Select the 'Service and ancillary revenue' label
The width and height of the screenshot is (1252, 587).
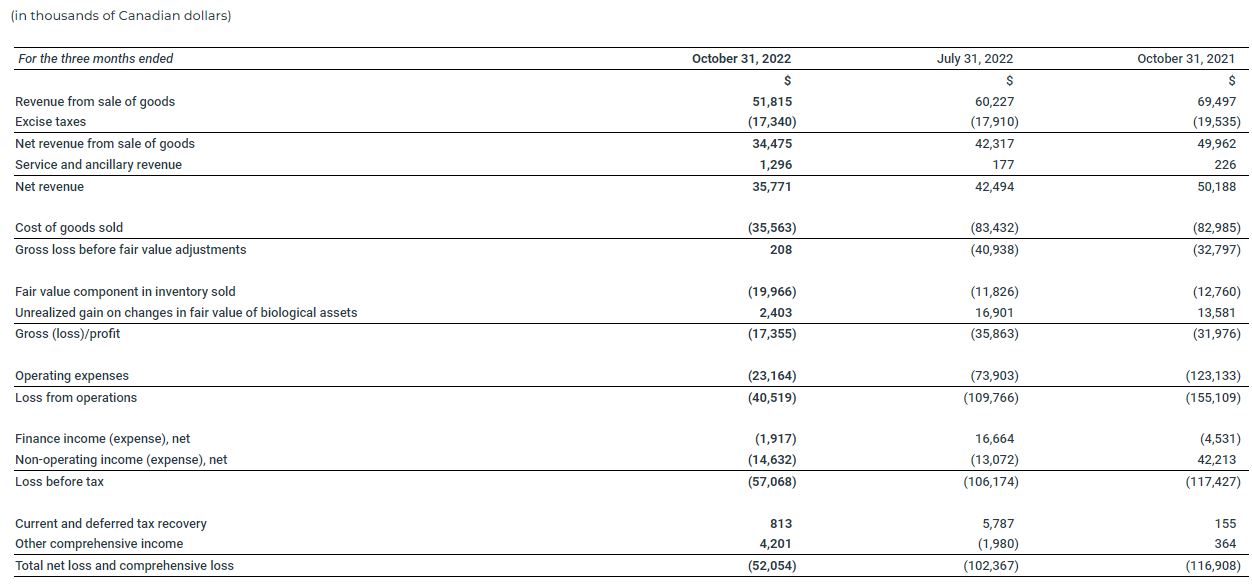[98, 165]
